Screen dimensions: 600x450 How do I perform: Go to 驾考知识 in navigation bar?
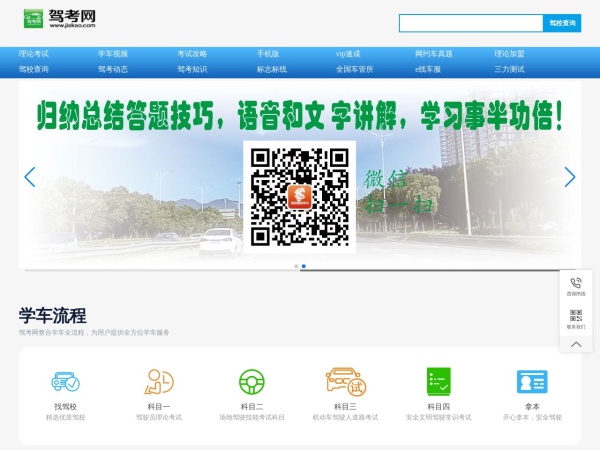pyautogui.click(x=192, y=69)
